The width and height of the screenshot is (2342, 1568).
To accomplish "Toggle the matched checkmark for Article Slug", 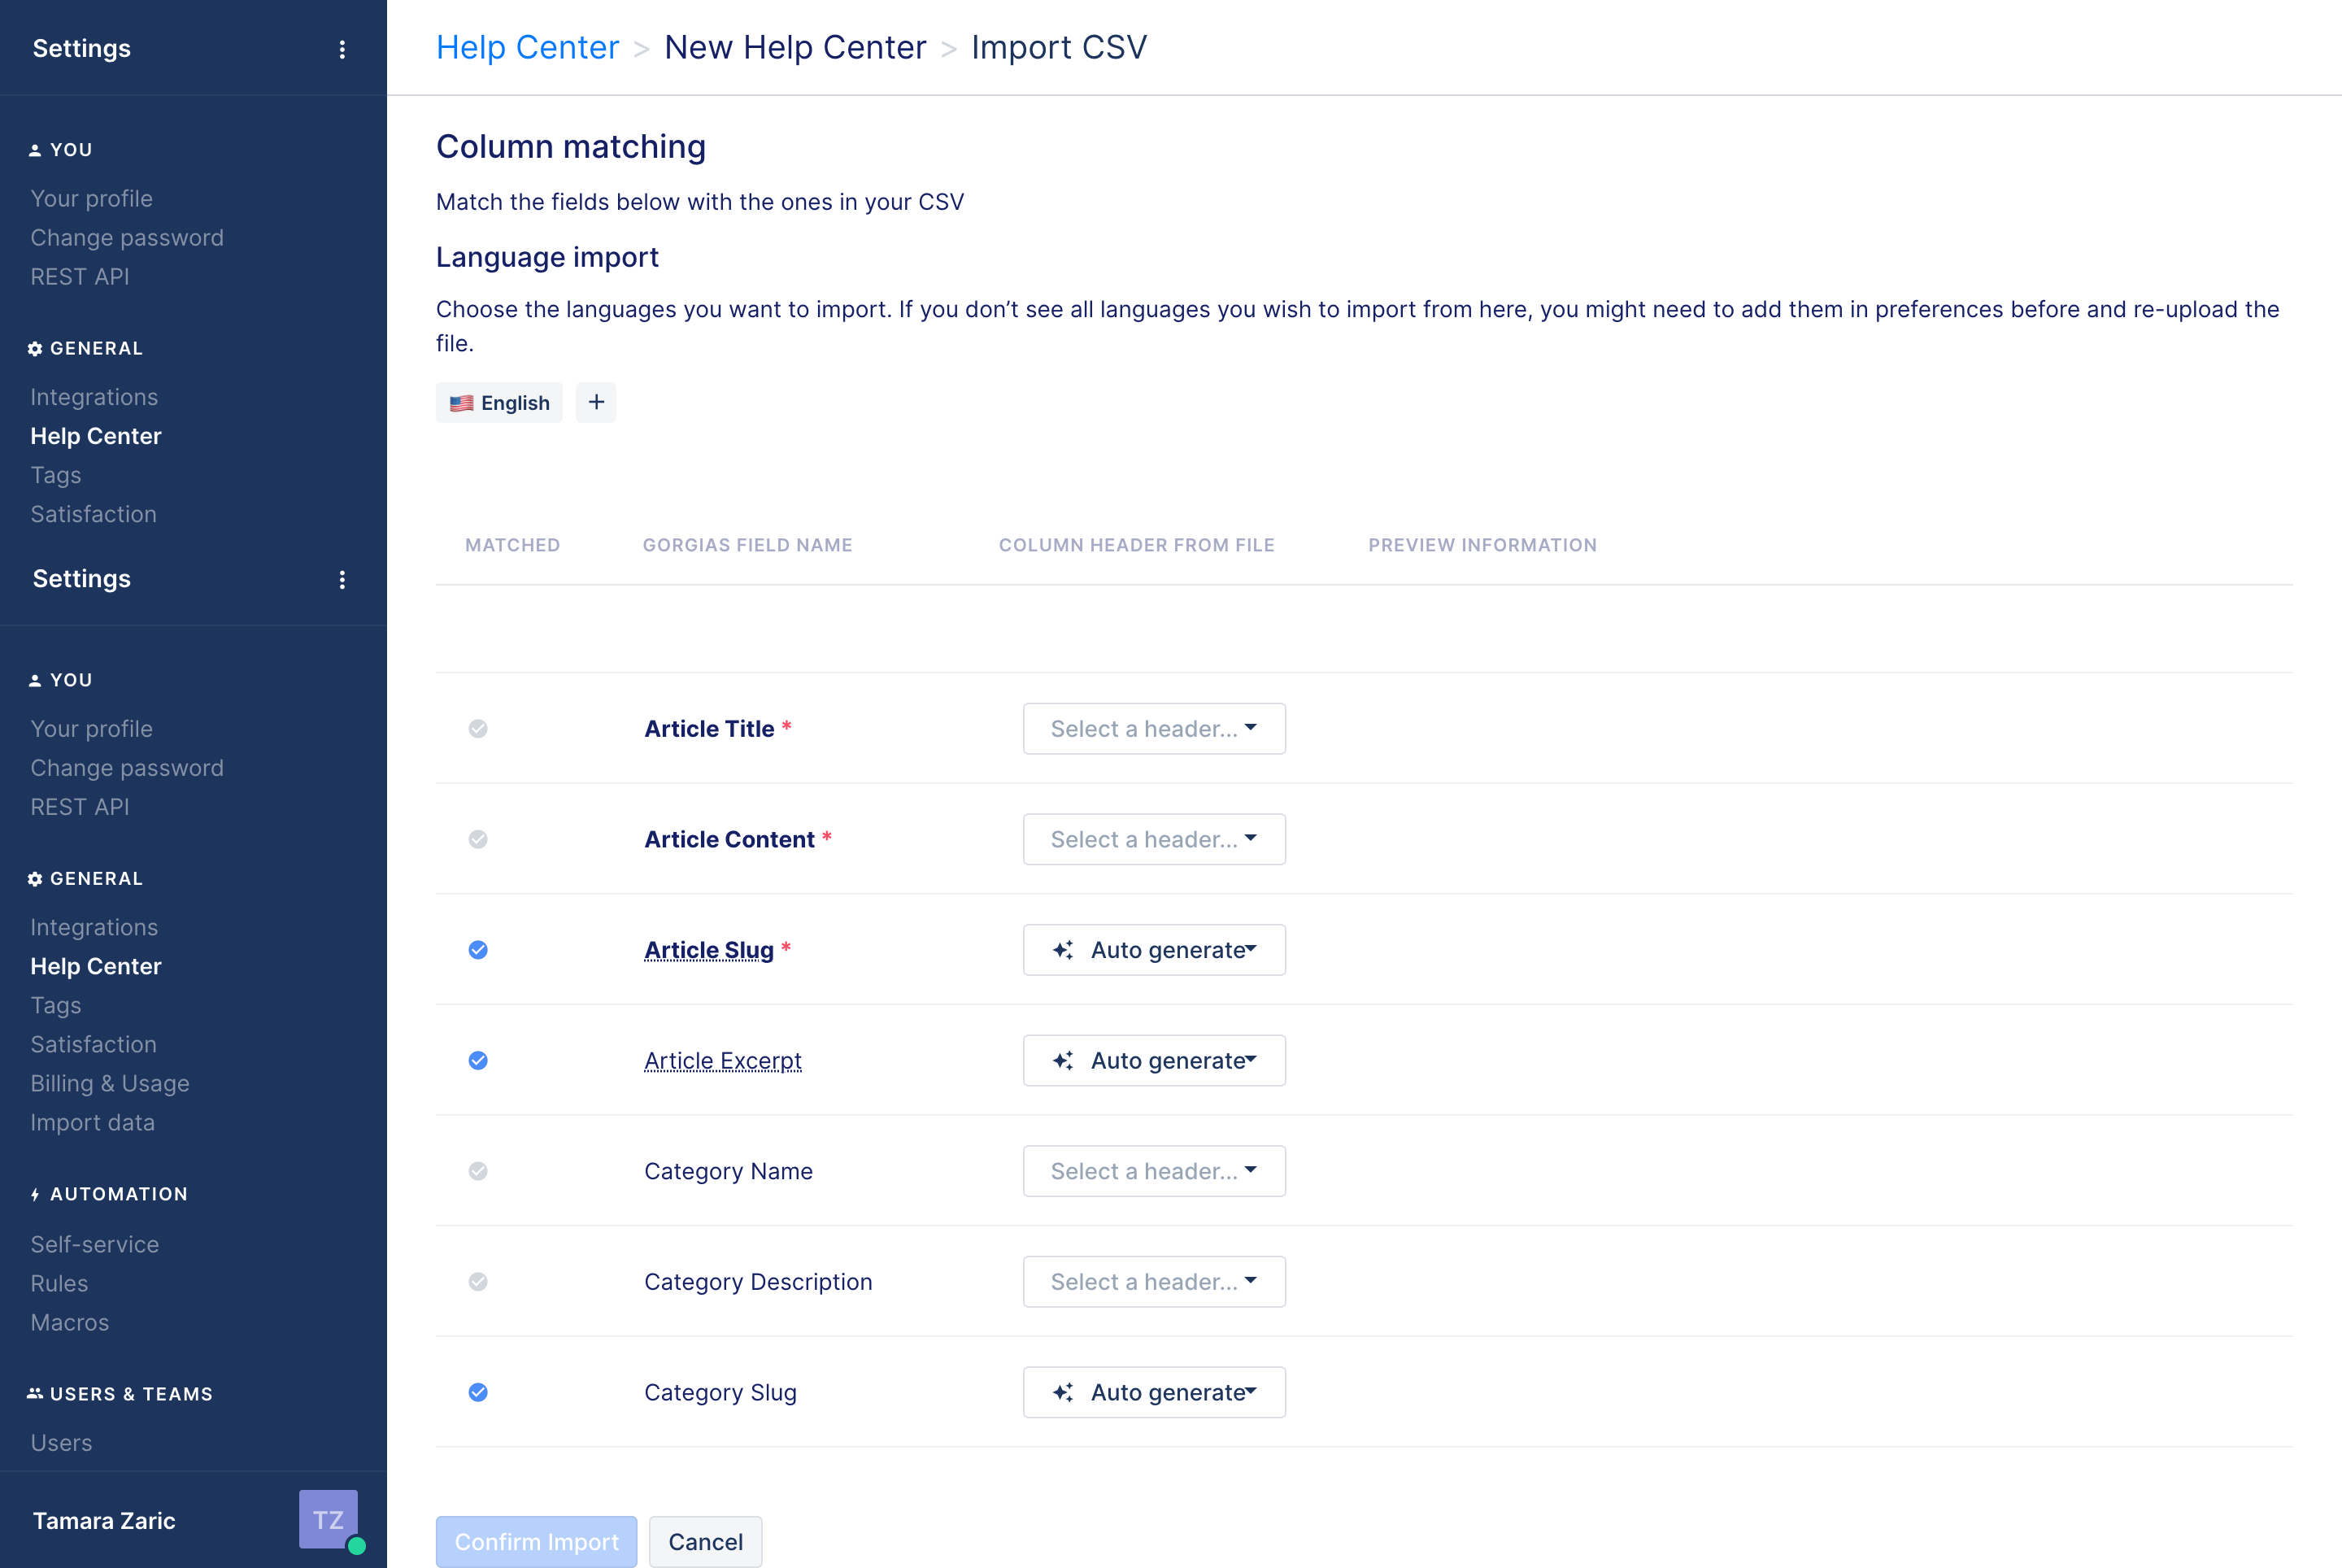I will (478, 950).
